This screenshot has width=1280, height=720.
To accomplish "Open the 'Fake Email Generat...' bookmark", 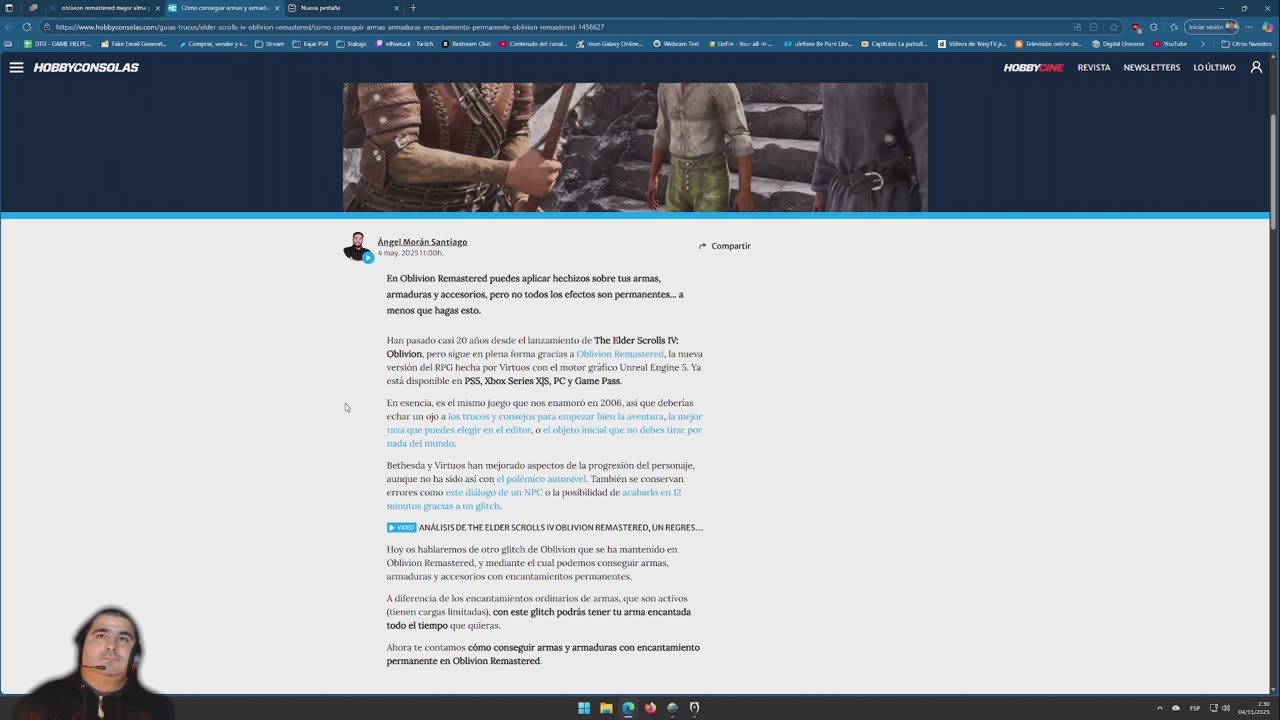I will pyautogui.click(x=134, y=44).
